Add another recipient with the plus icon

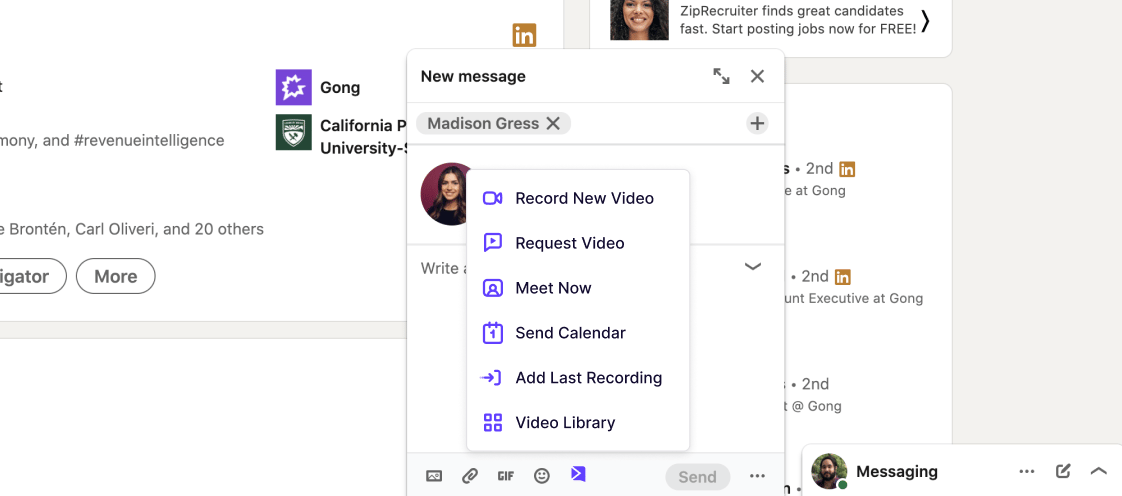[x=757, y=124]
